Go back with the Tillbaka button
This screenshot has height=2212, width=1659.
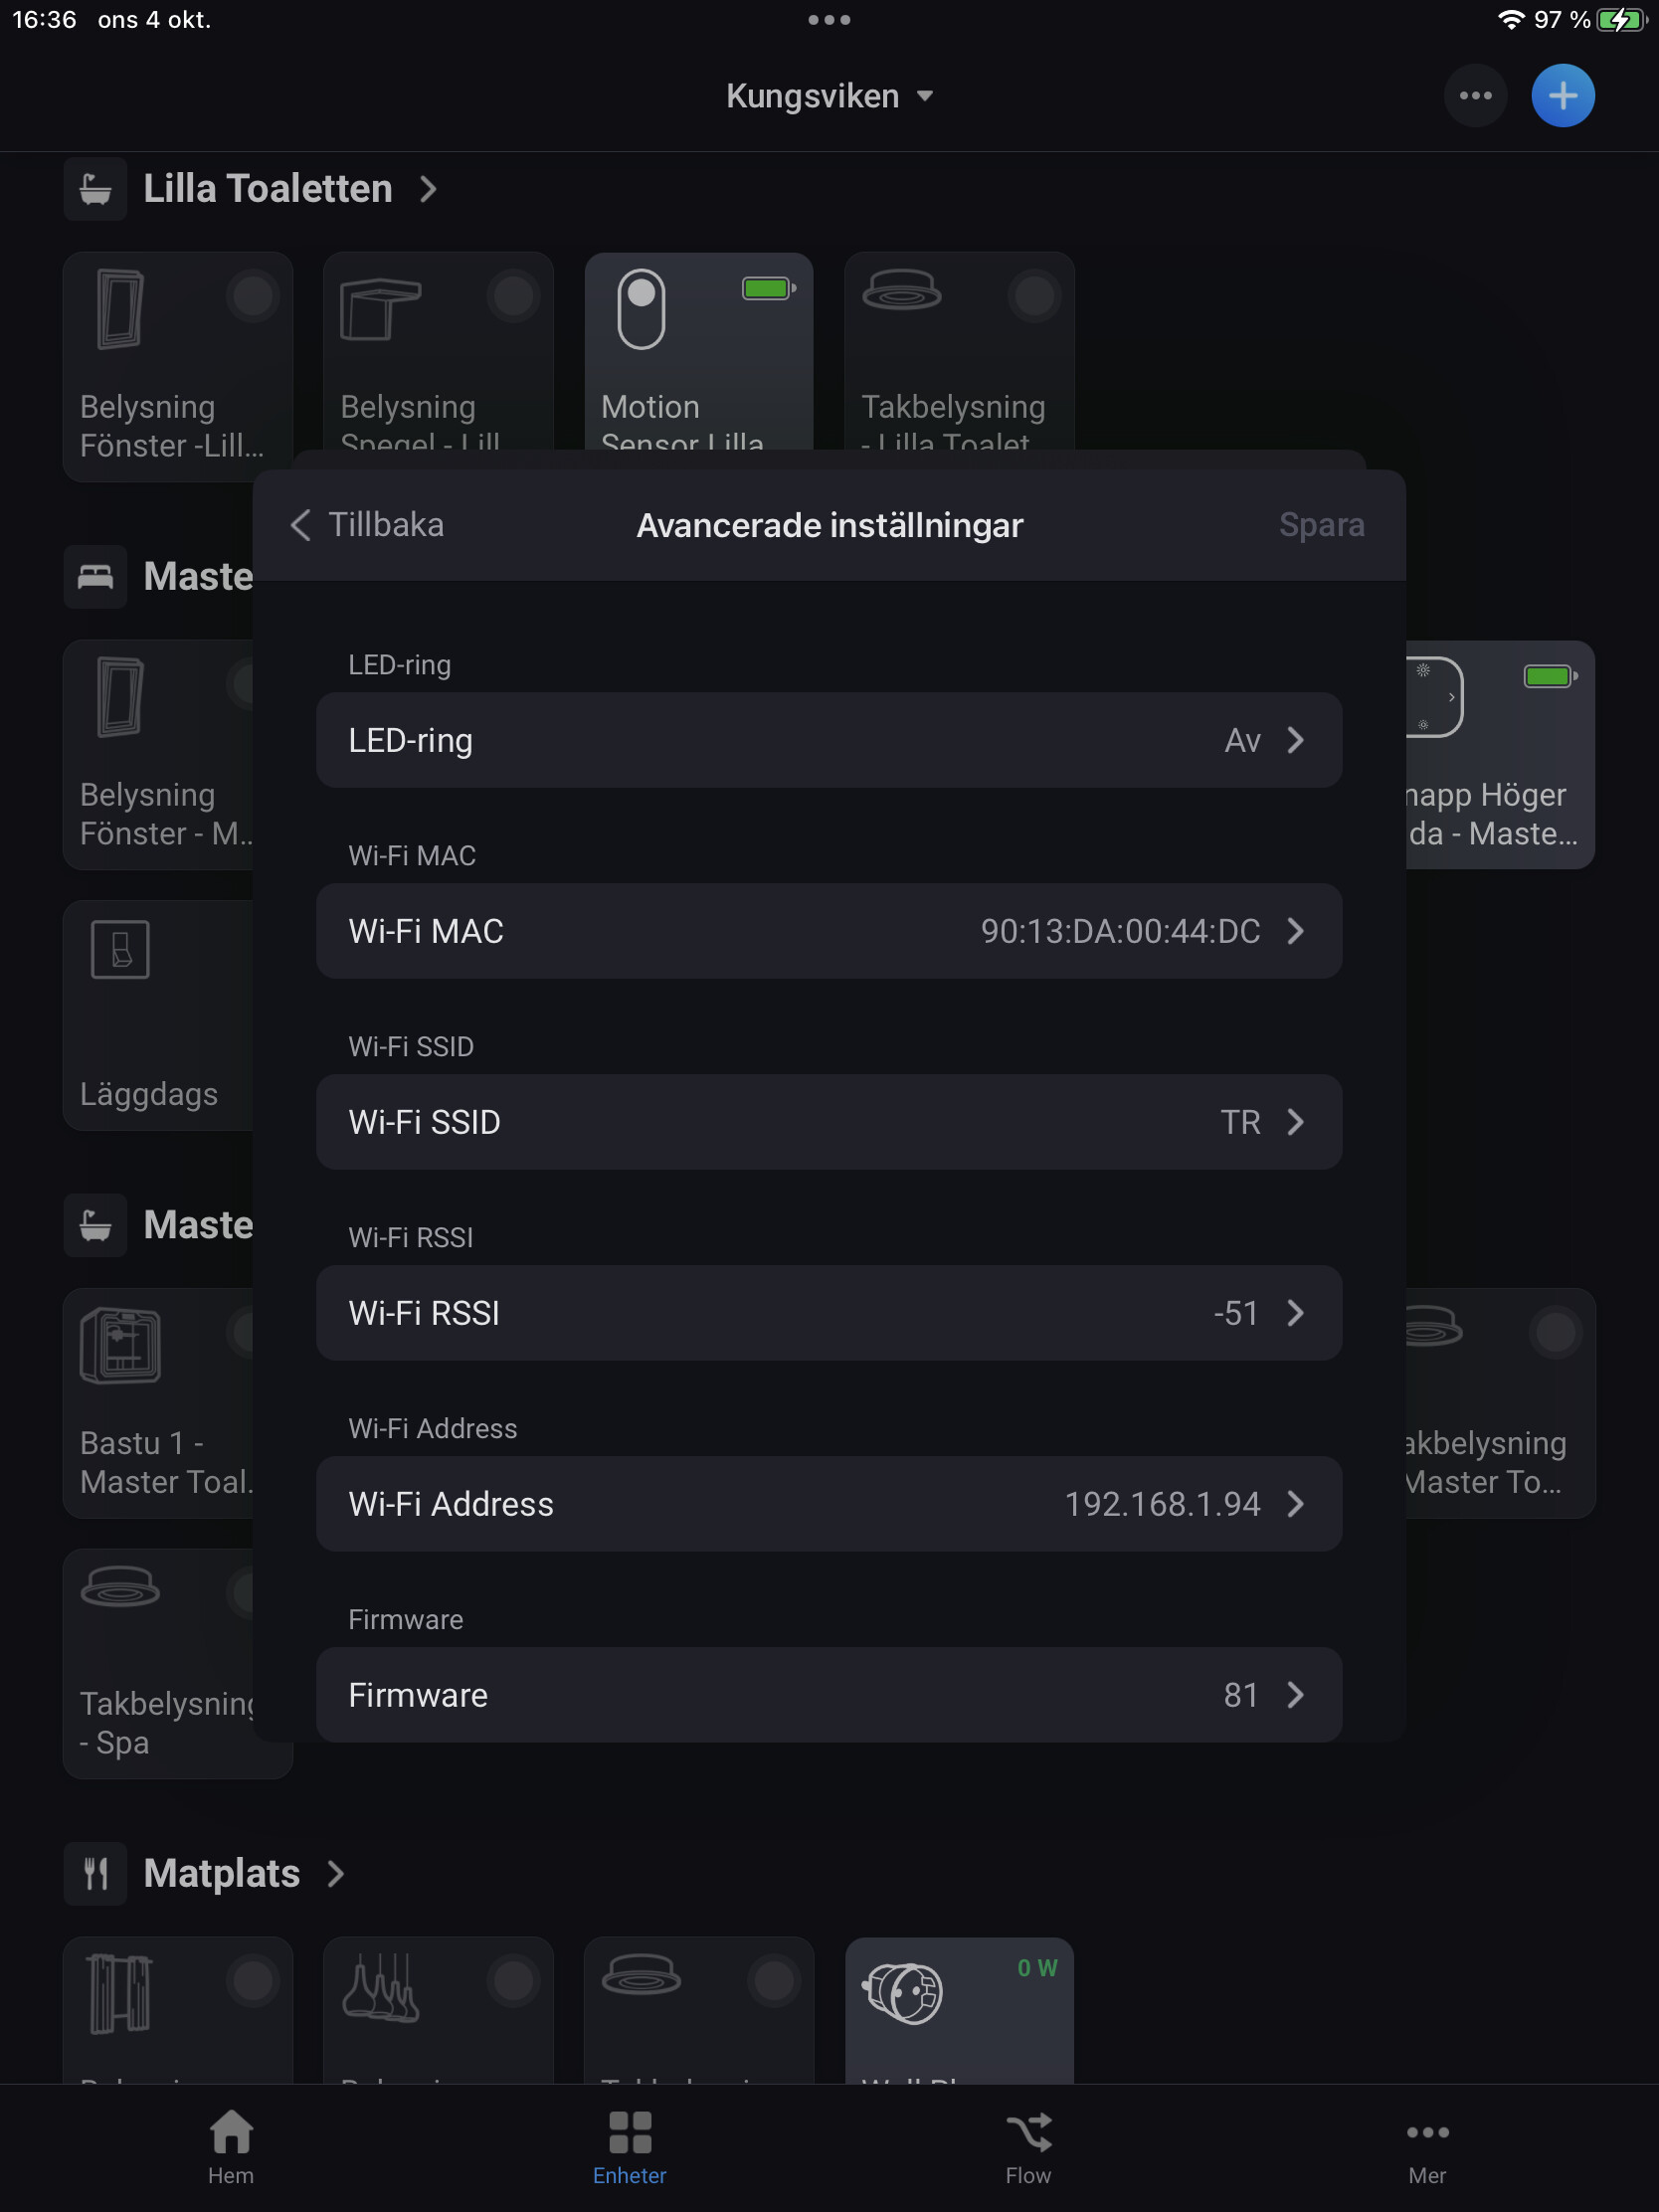367,525
